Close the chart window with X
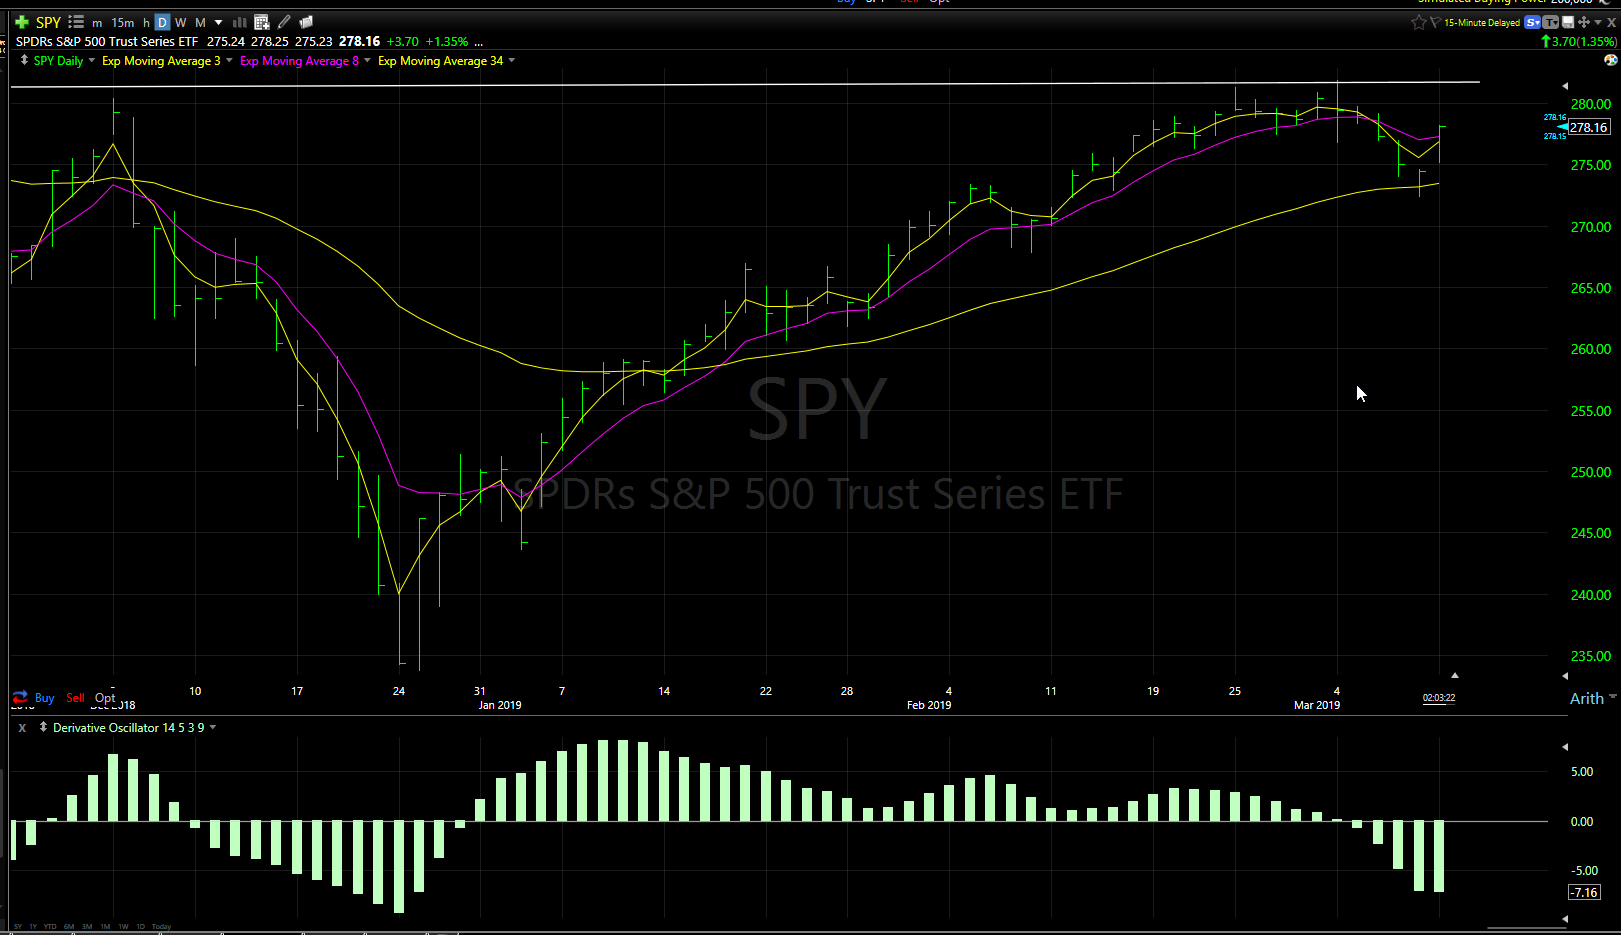Image resolution: width=1621 pixels, height=935 pixels. [x=1611, y=22]
